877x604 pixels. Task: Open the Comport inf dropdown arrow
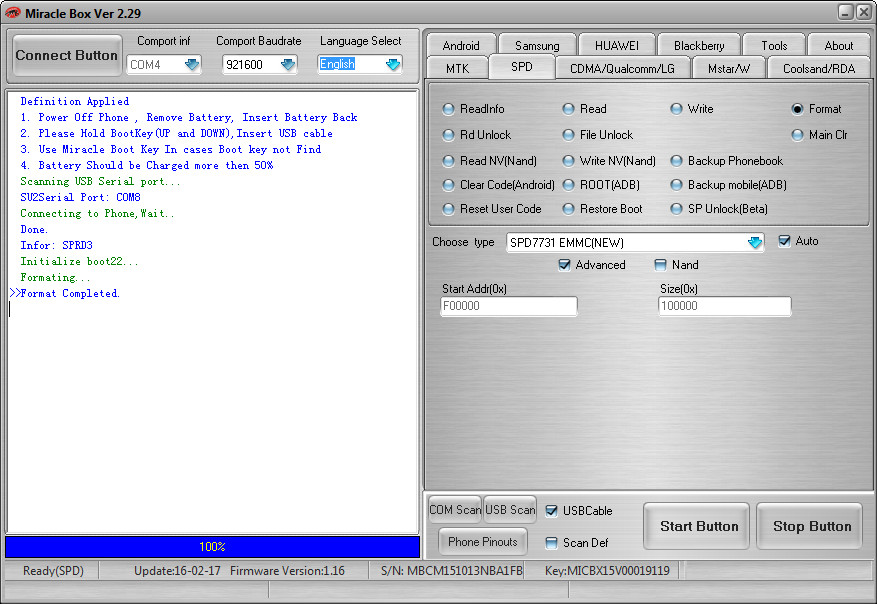point(192,64)
